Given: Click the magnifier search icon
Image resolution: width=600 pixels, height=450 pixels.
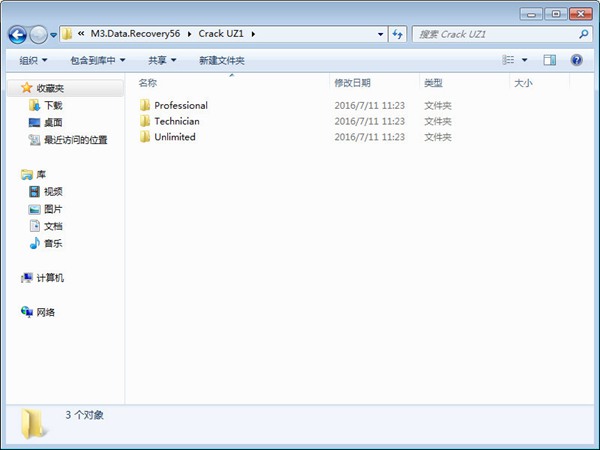Looking at the screenshot, I should 584,34.
